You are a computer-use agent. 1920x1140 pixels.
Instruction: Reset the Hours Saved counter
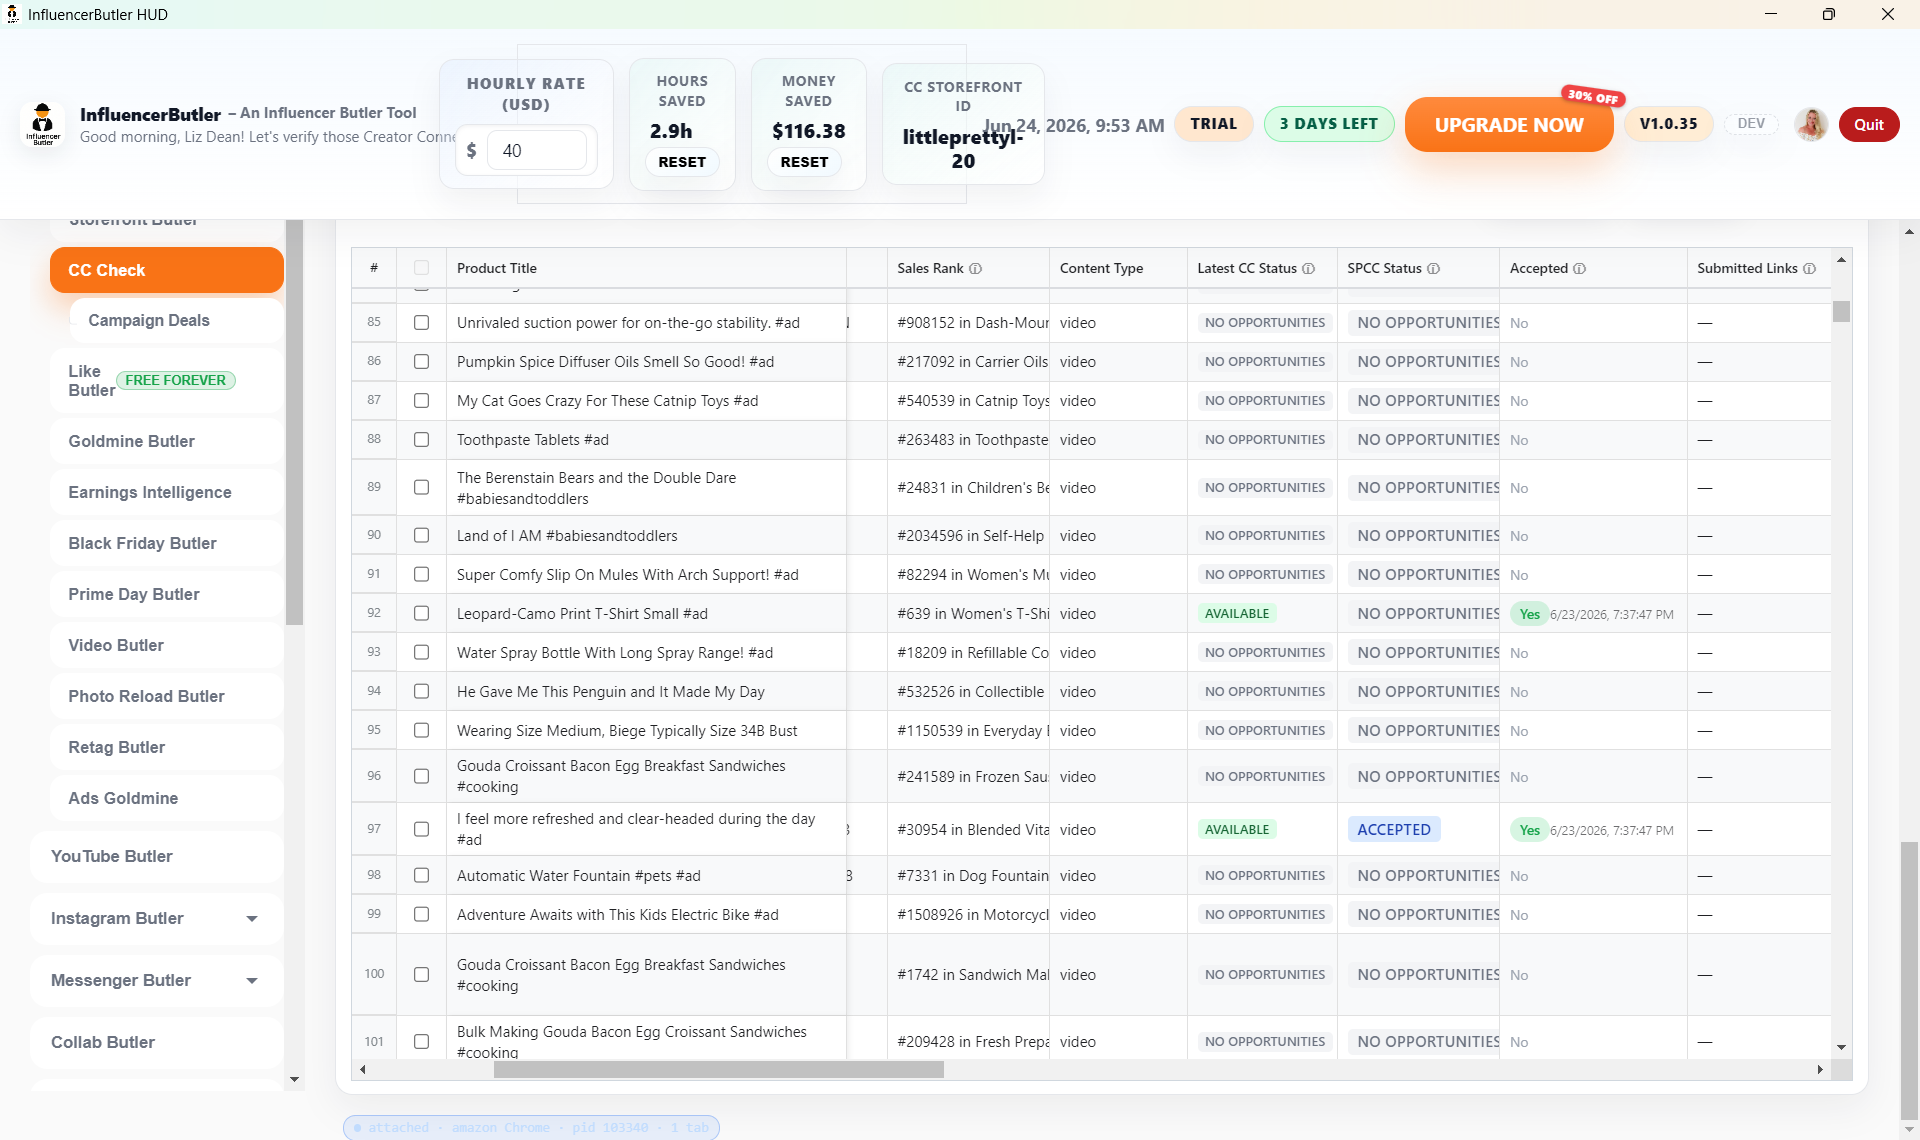pyautogui.click(x=682, y=162)
